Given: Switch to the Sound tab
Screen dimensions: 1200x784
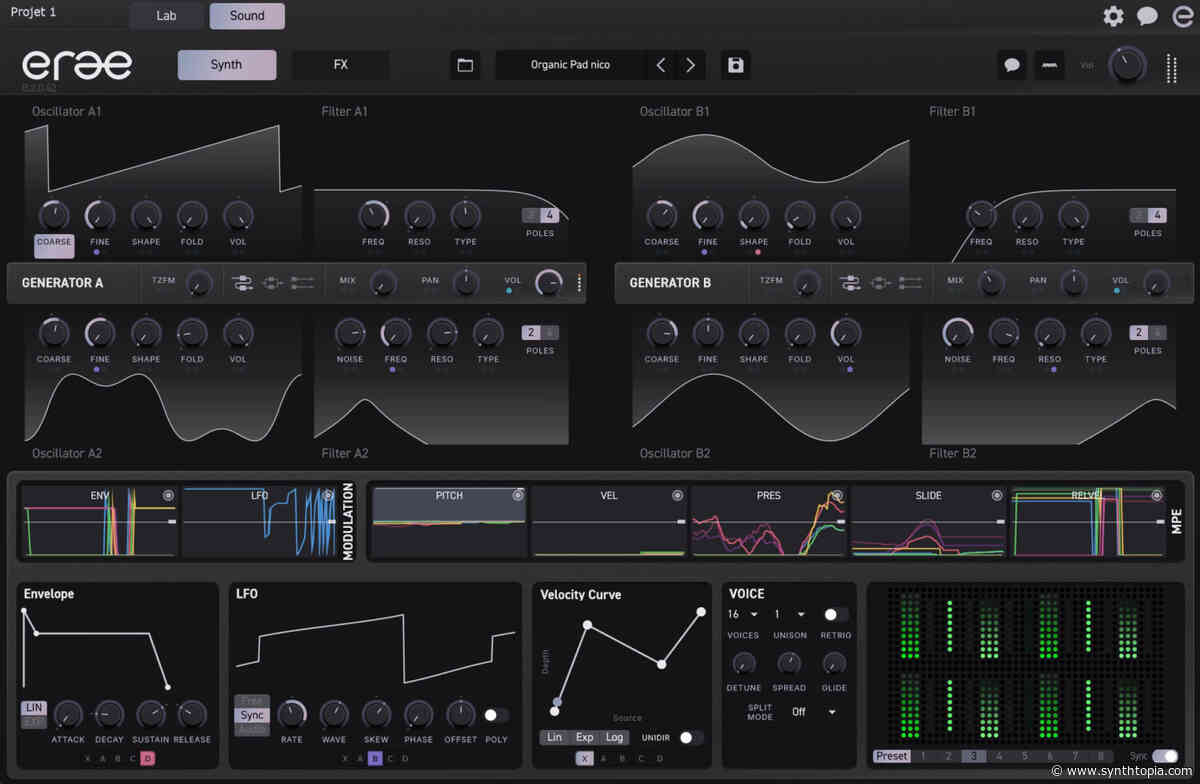Looking at the screenshot, I should (247, 15).
